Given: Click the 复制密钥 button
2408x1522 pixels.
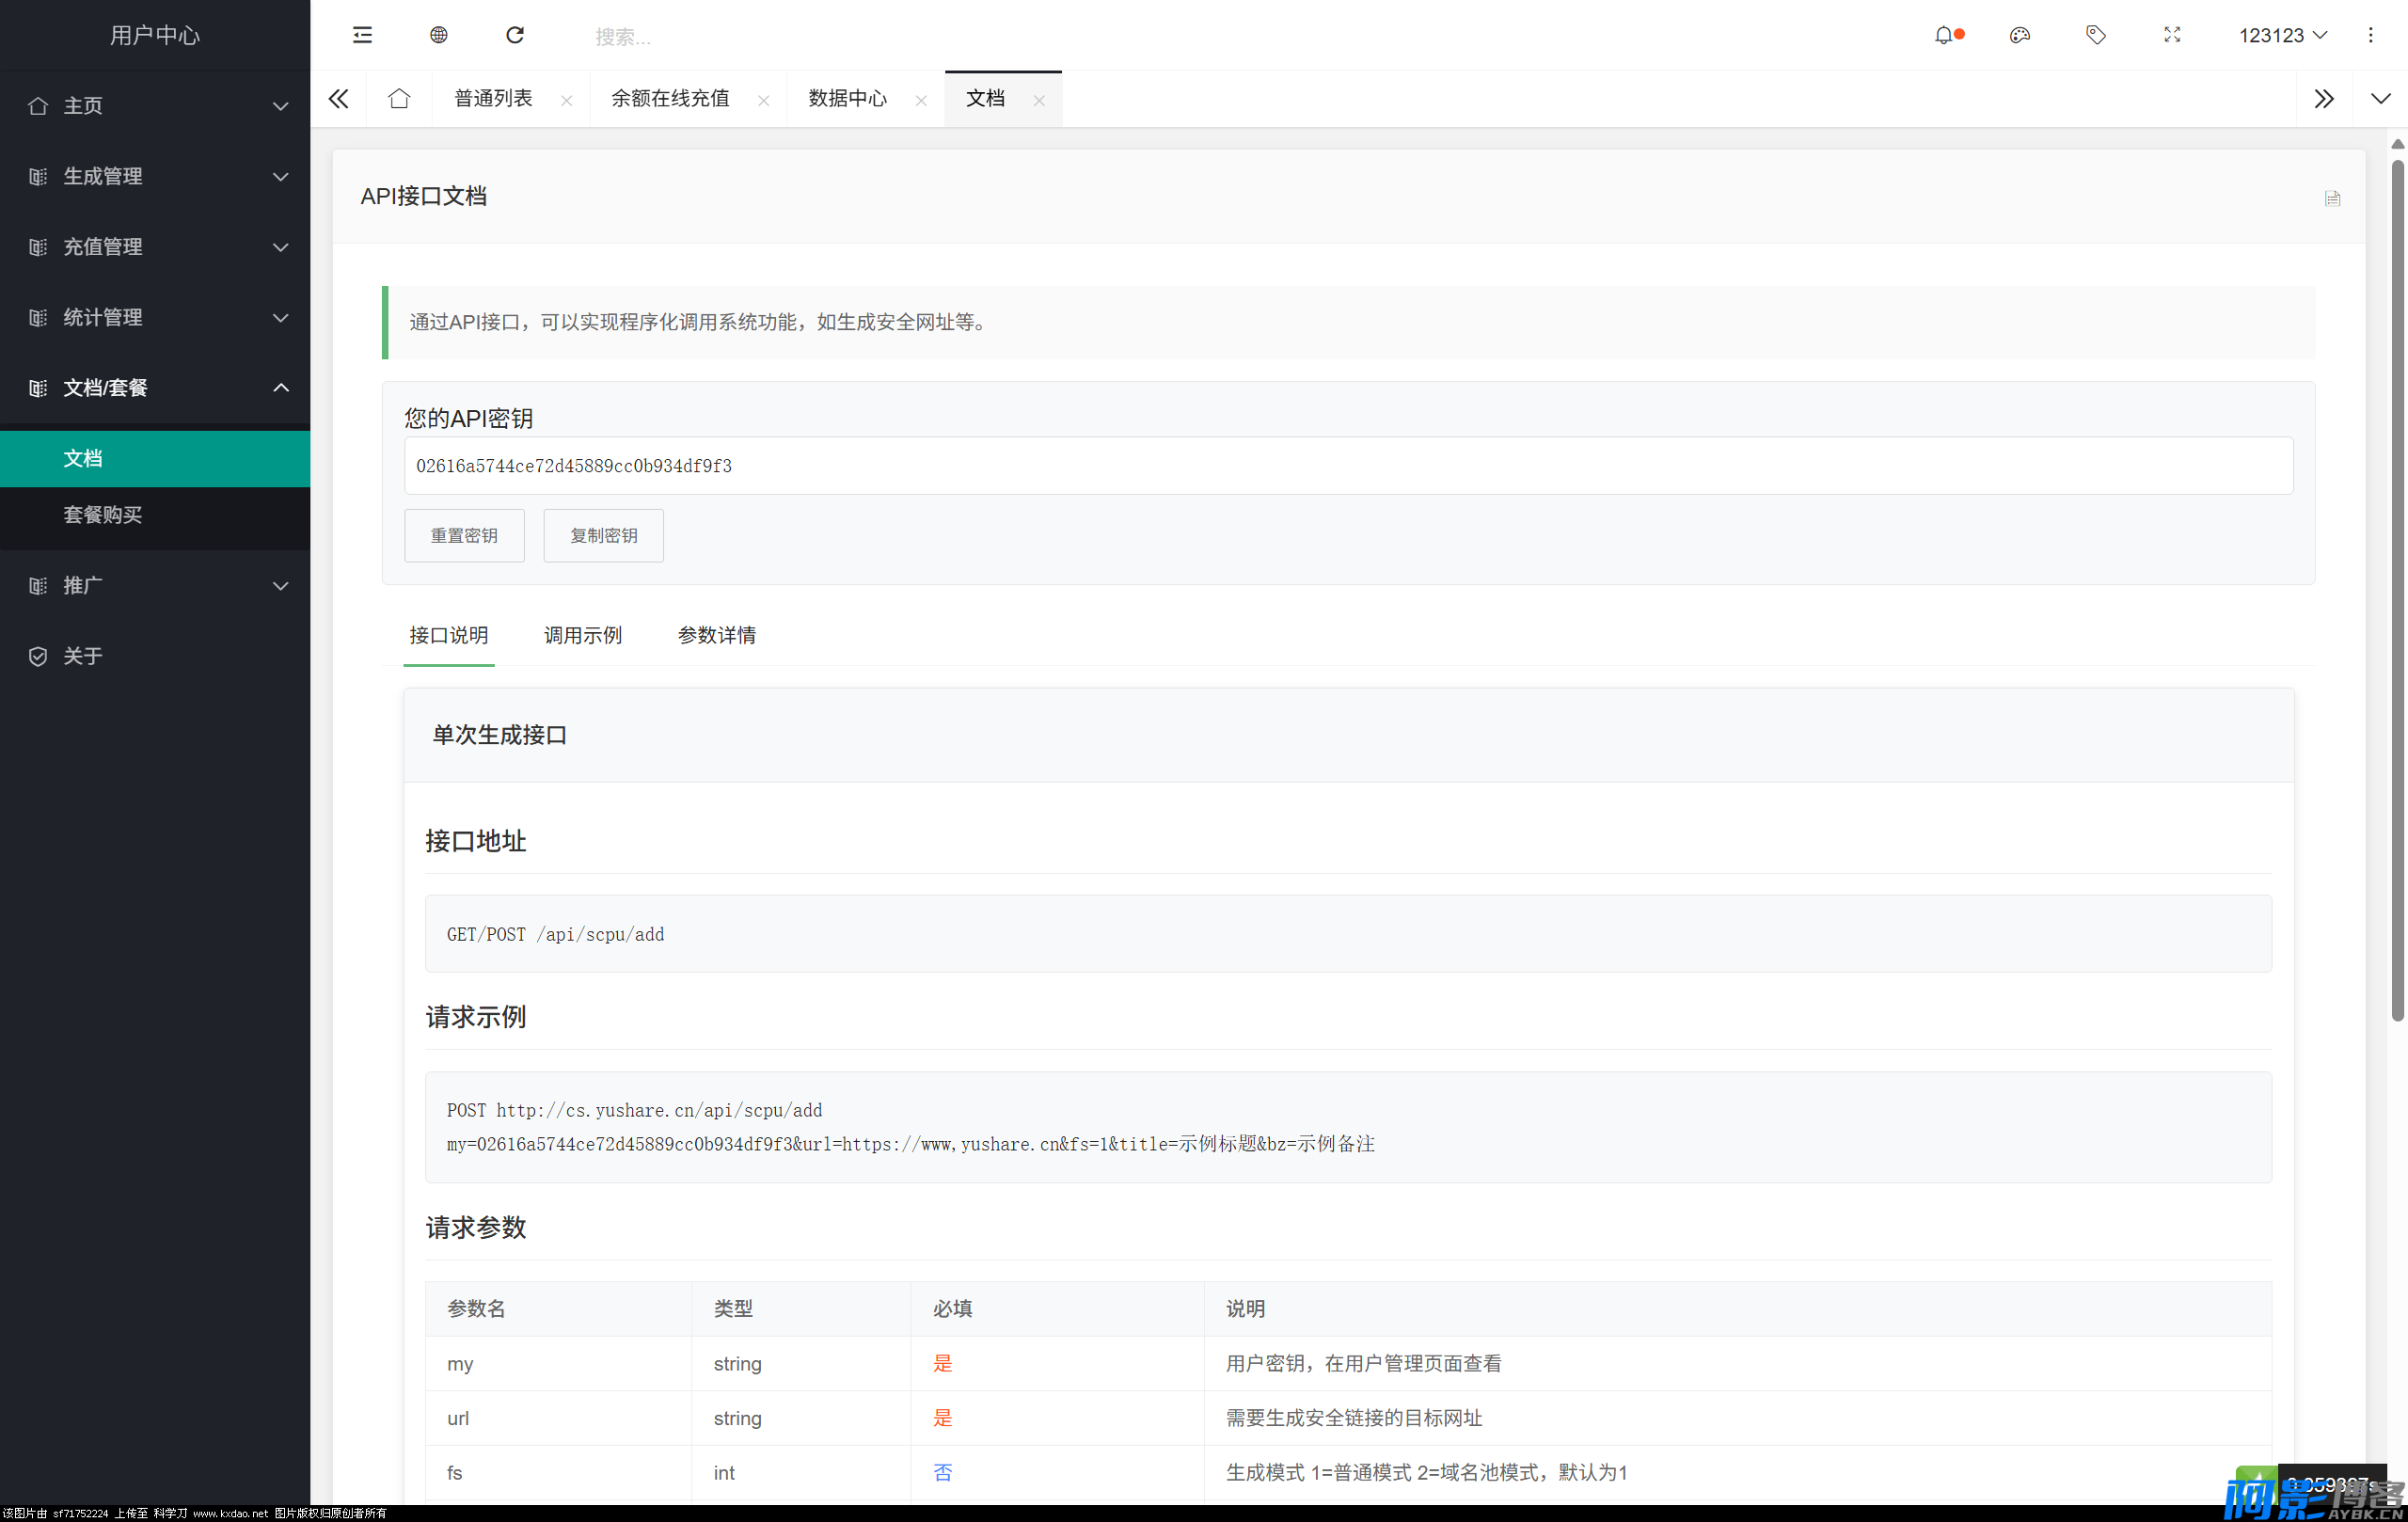Looking at the screenshot, I should point(603,535).
